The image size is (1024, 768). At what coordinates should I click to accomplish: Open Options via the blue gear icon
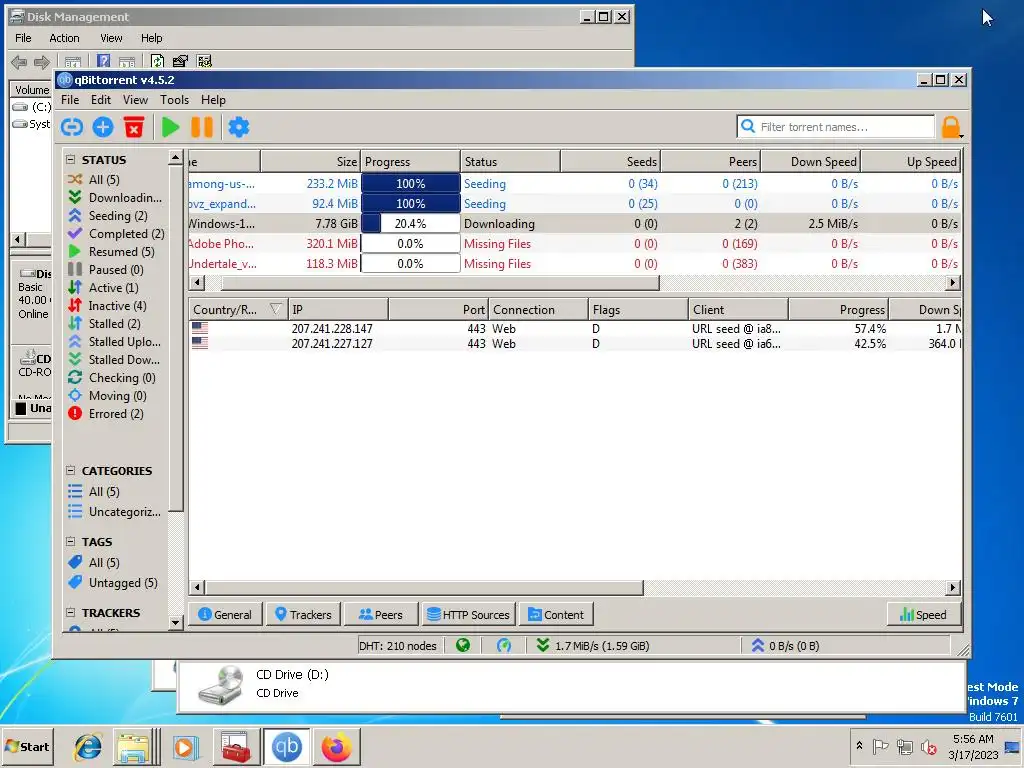tap(239, 127)
